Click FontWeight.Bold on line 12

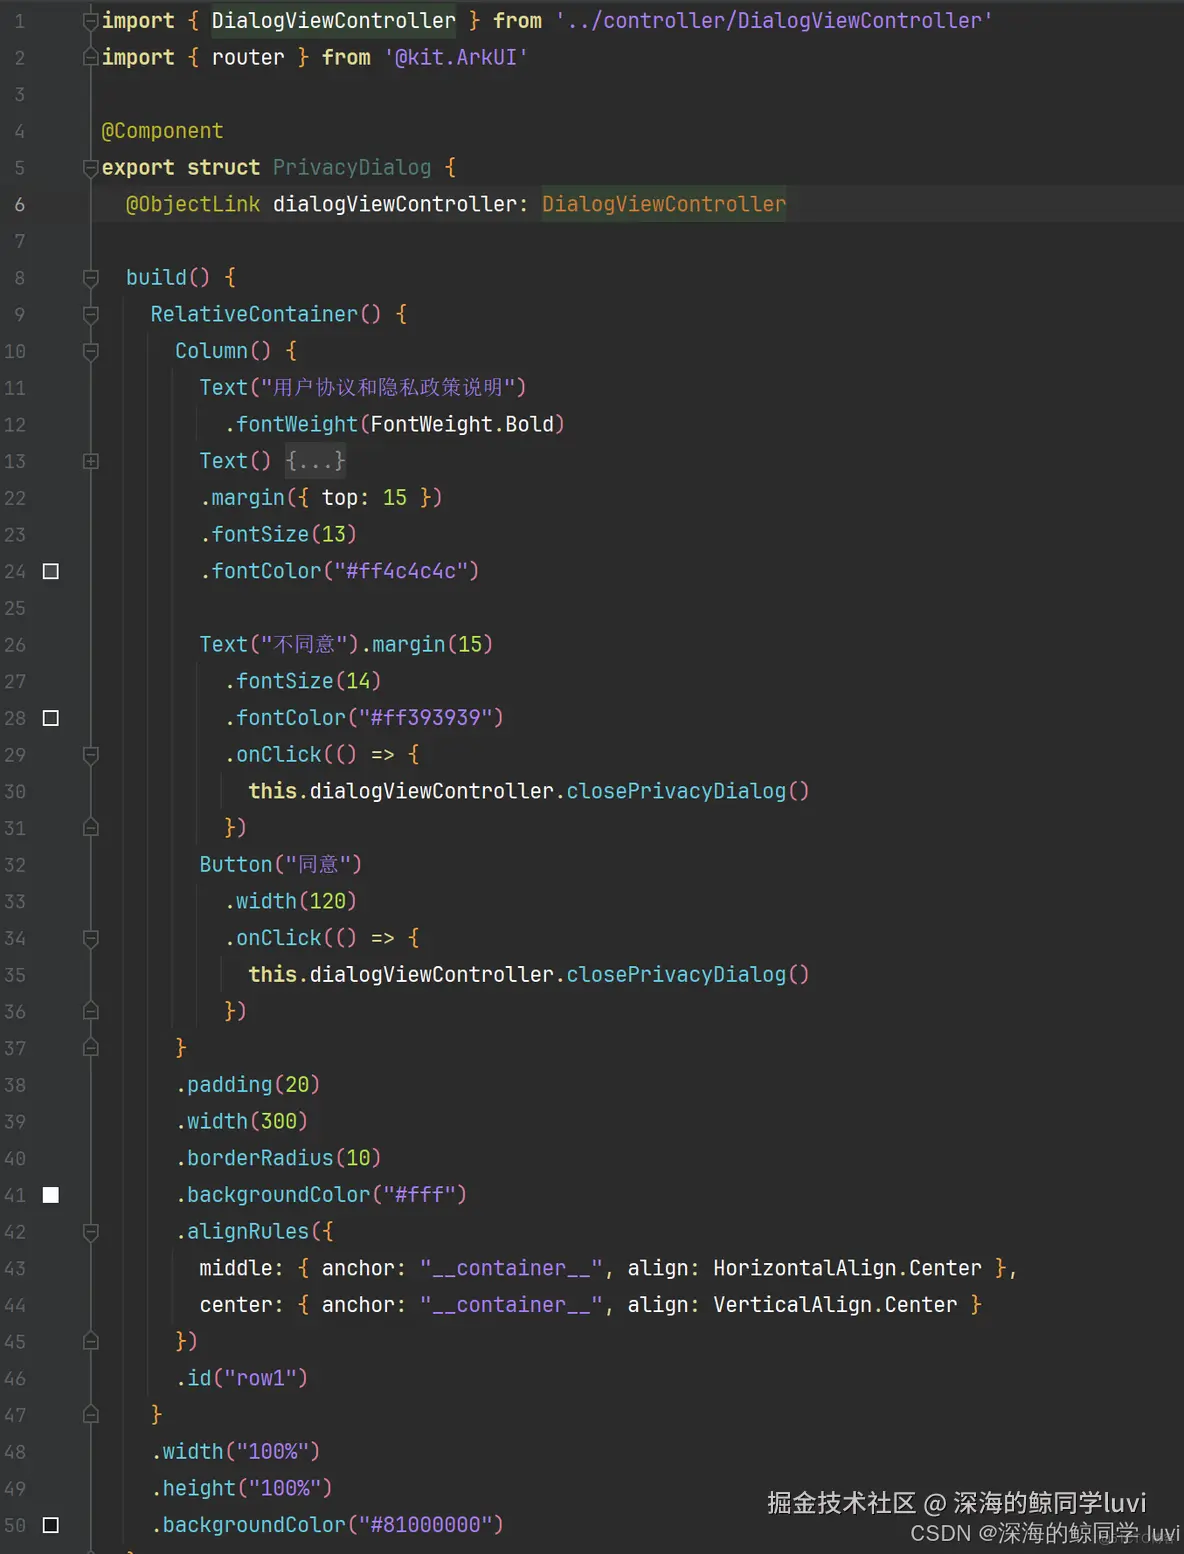click(x=462, y=425)
